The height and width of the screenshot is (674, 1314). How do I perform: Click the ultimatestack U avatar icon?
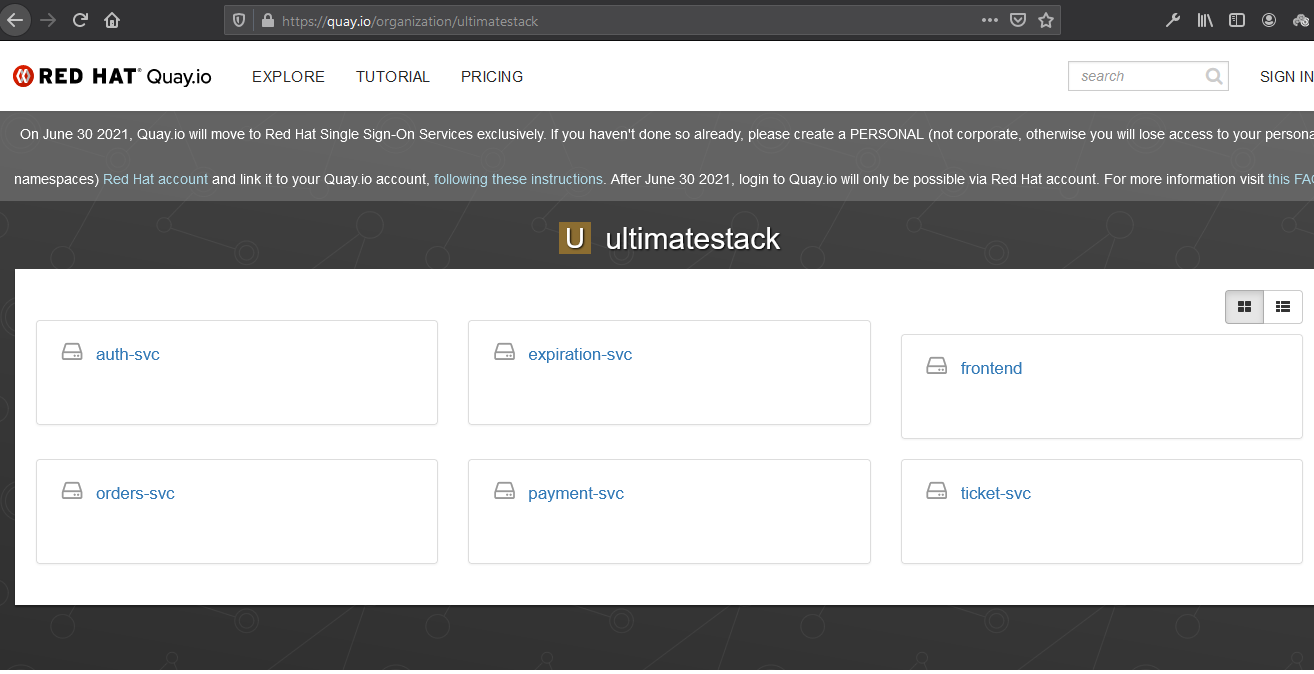tap(575, 238)
